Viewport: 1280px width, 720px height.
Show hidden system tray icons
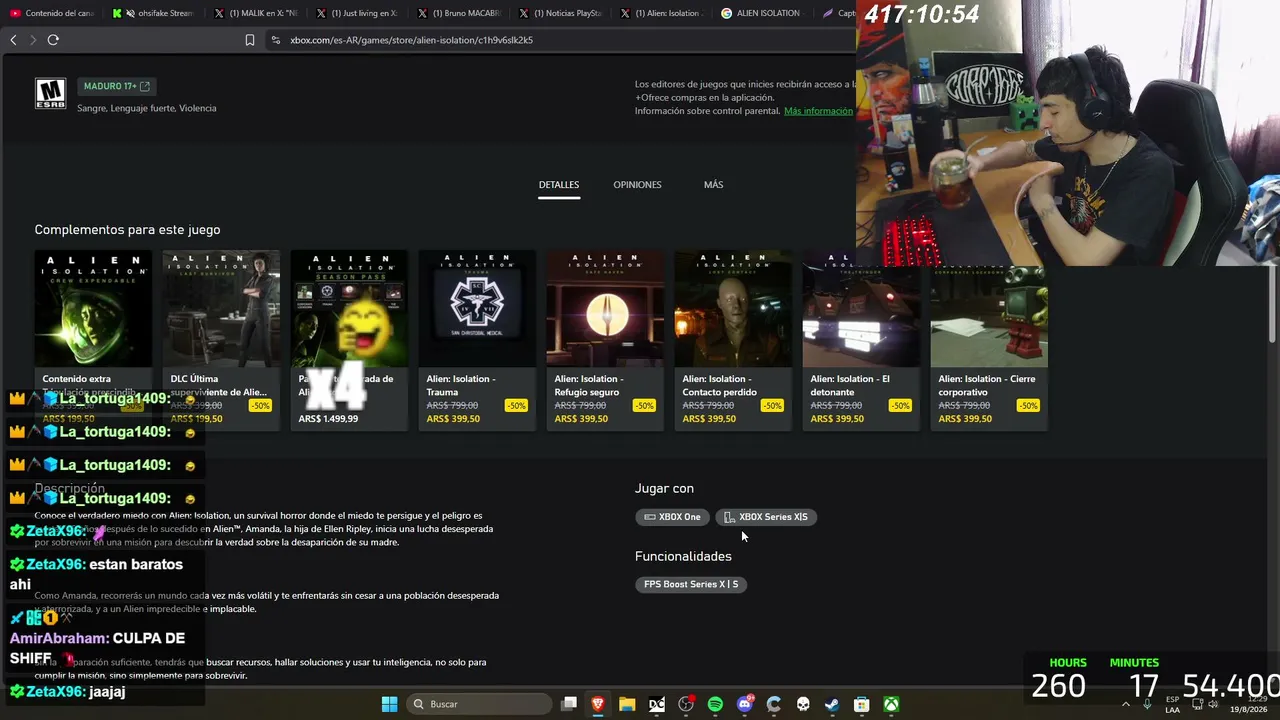[x=1126, y=704]
